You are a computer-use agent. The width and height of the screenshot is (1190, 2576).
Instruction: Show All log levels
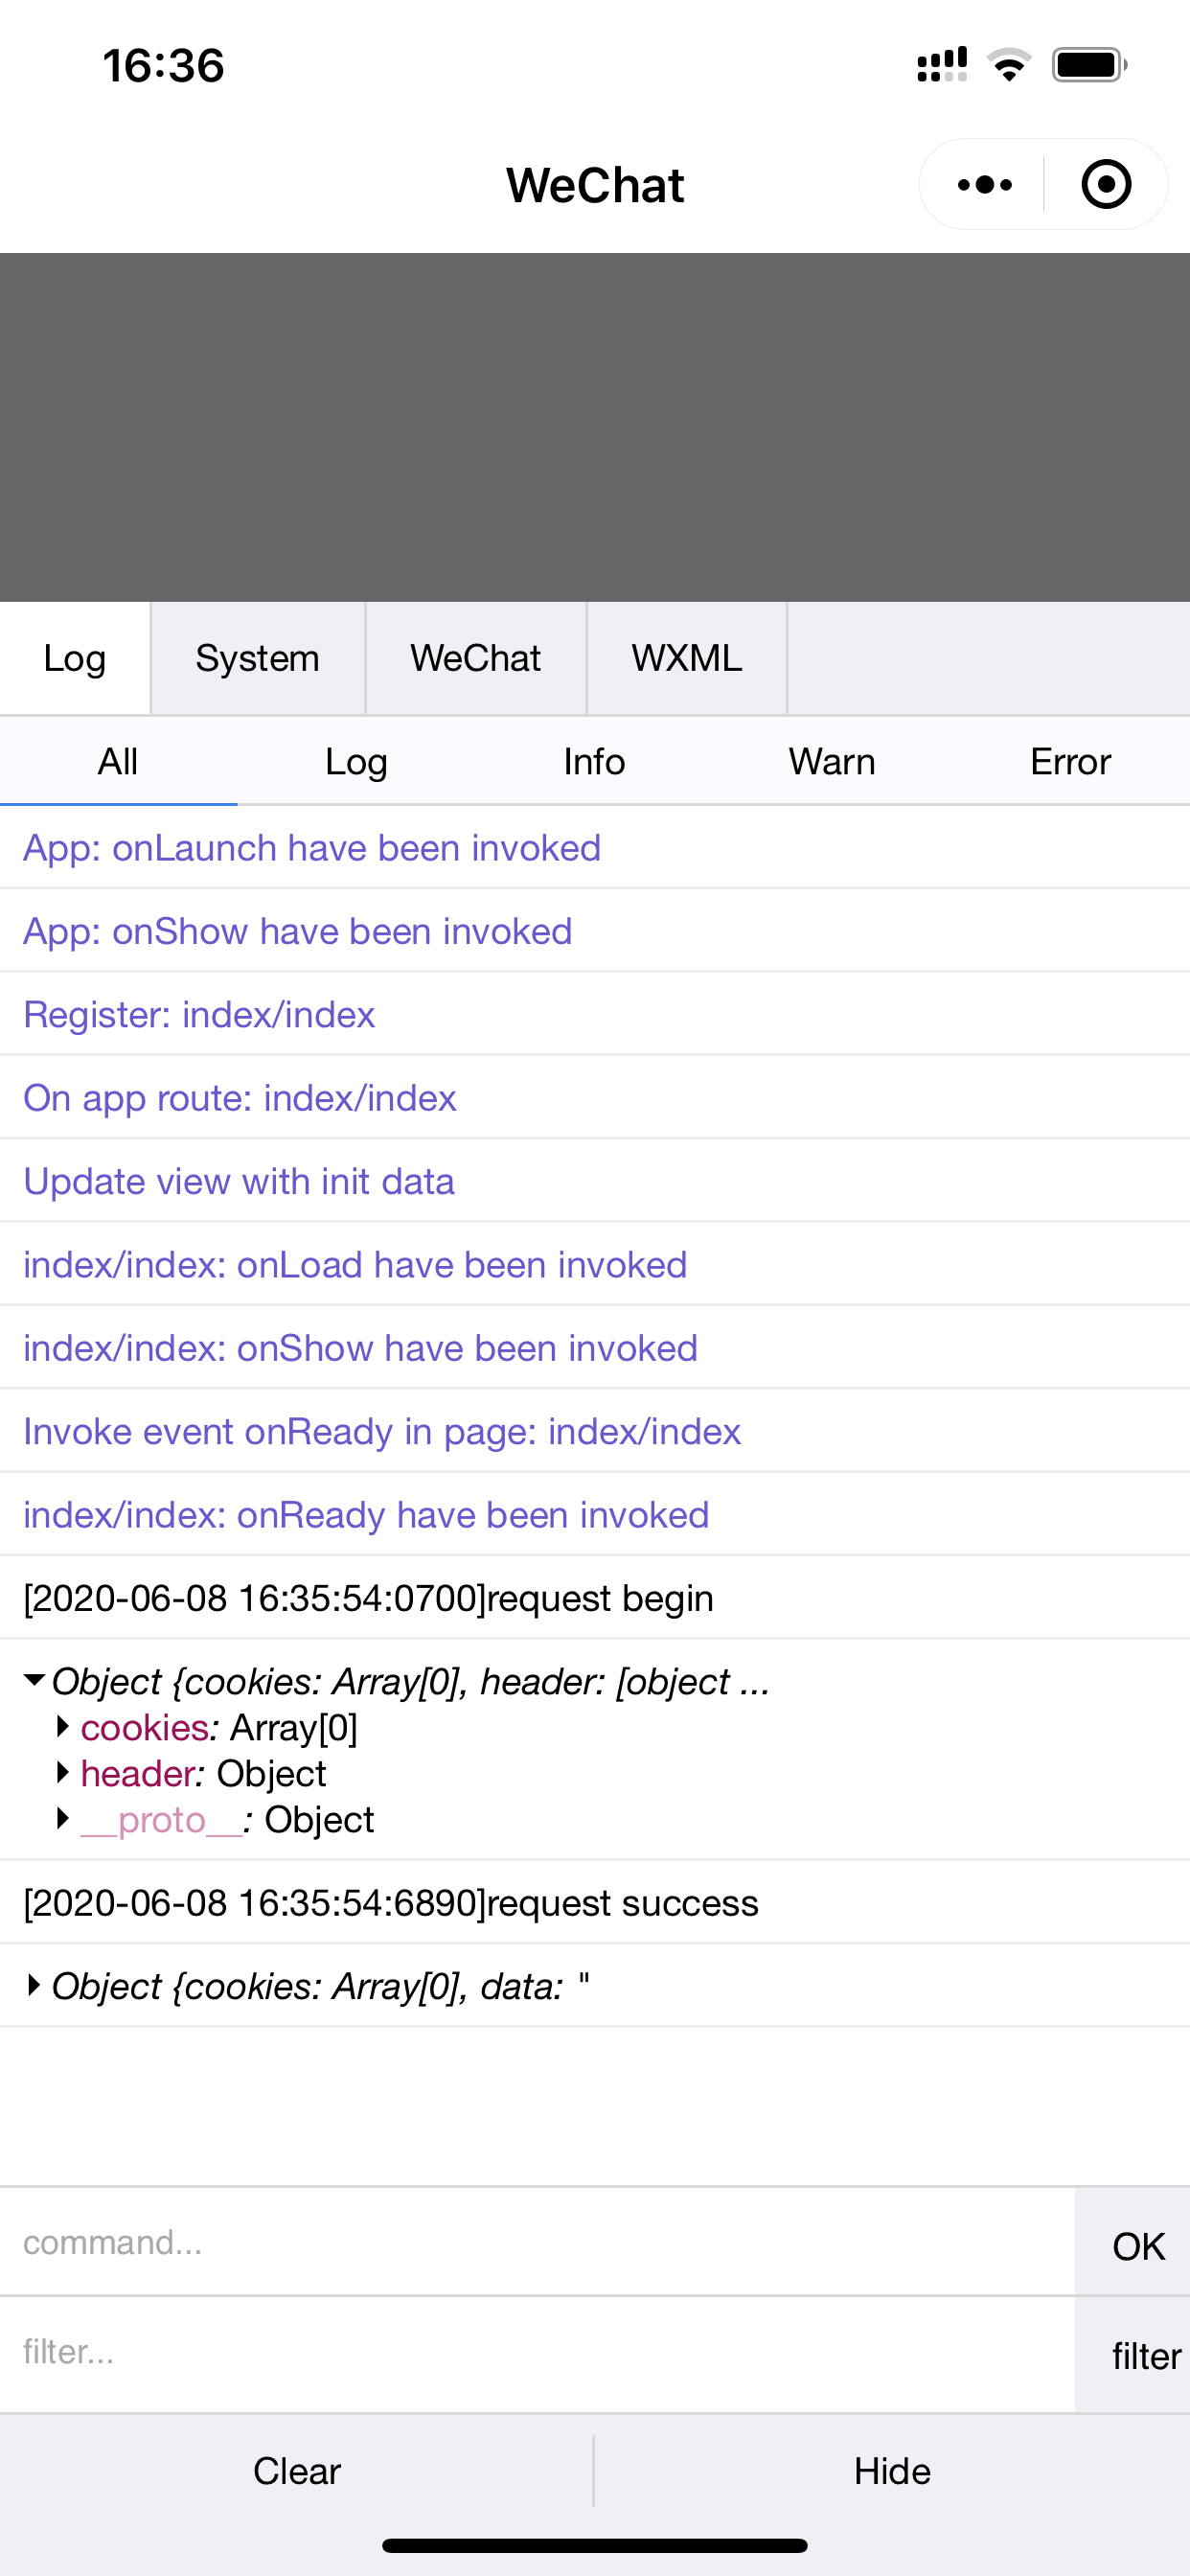118,762
